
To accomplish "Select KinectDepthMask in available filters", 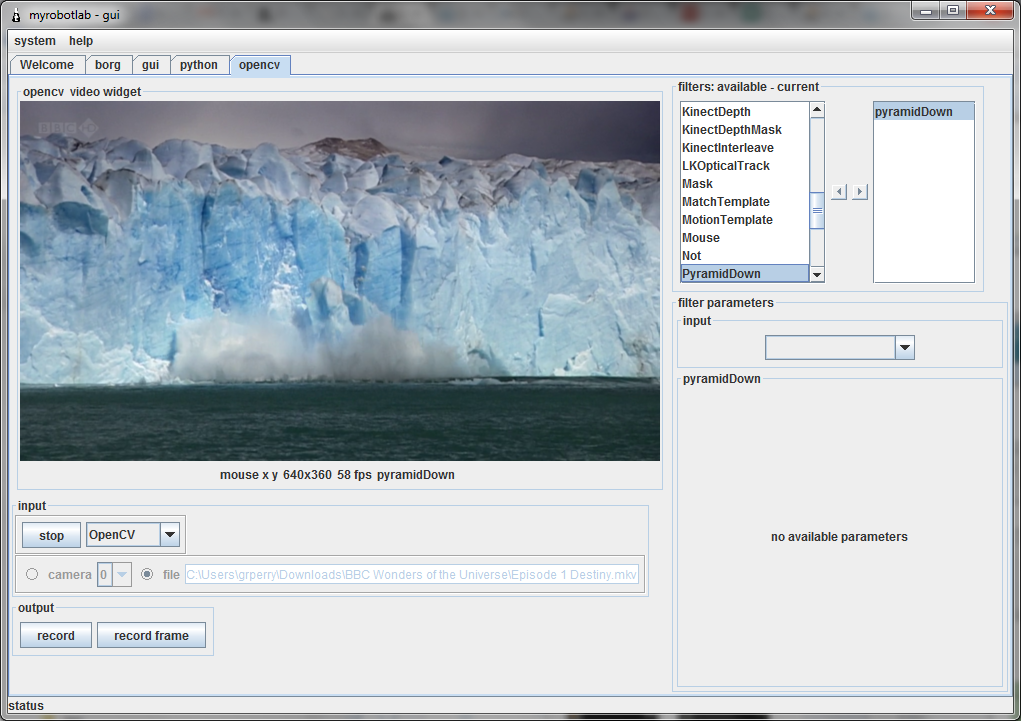I will 744,130.
